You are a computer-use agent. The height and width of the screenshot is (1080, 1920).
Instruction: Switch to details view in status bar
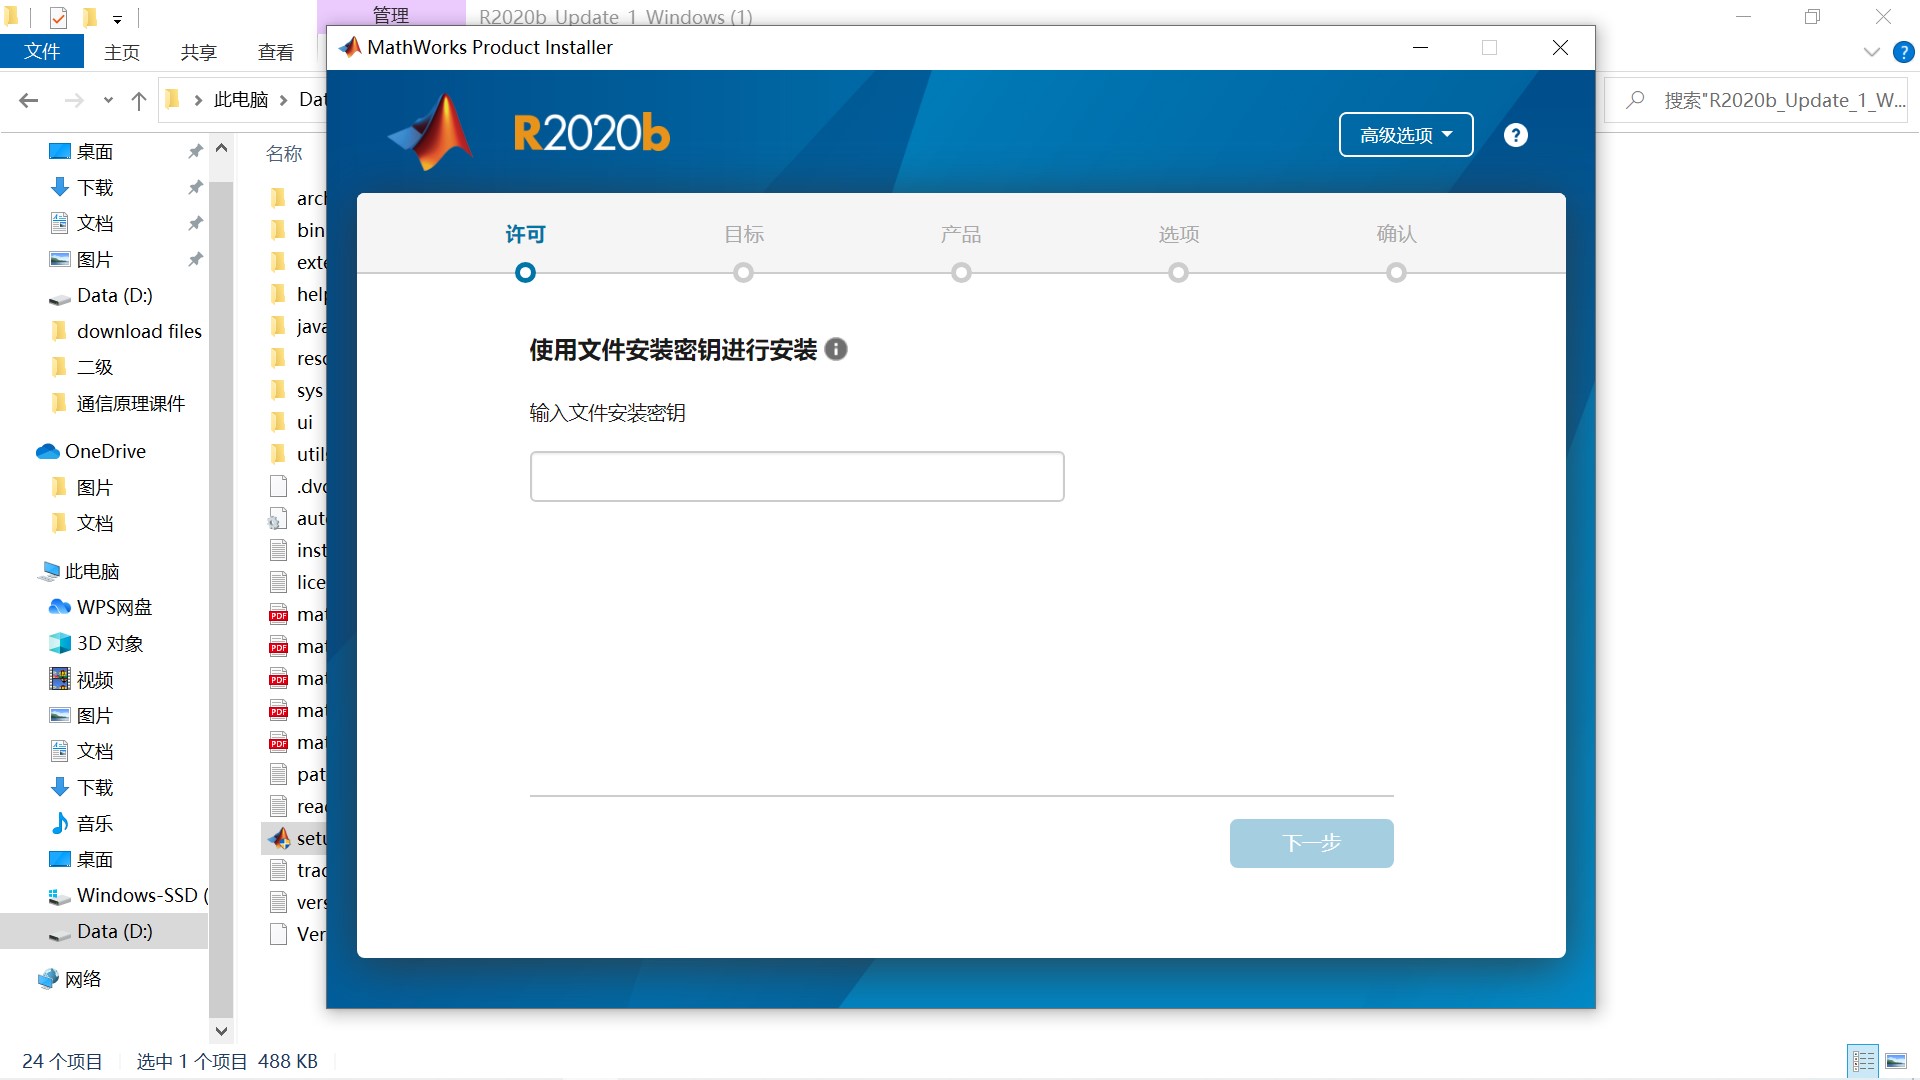[1863, 1061]
